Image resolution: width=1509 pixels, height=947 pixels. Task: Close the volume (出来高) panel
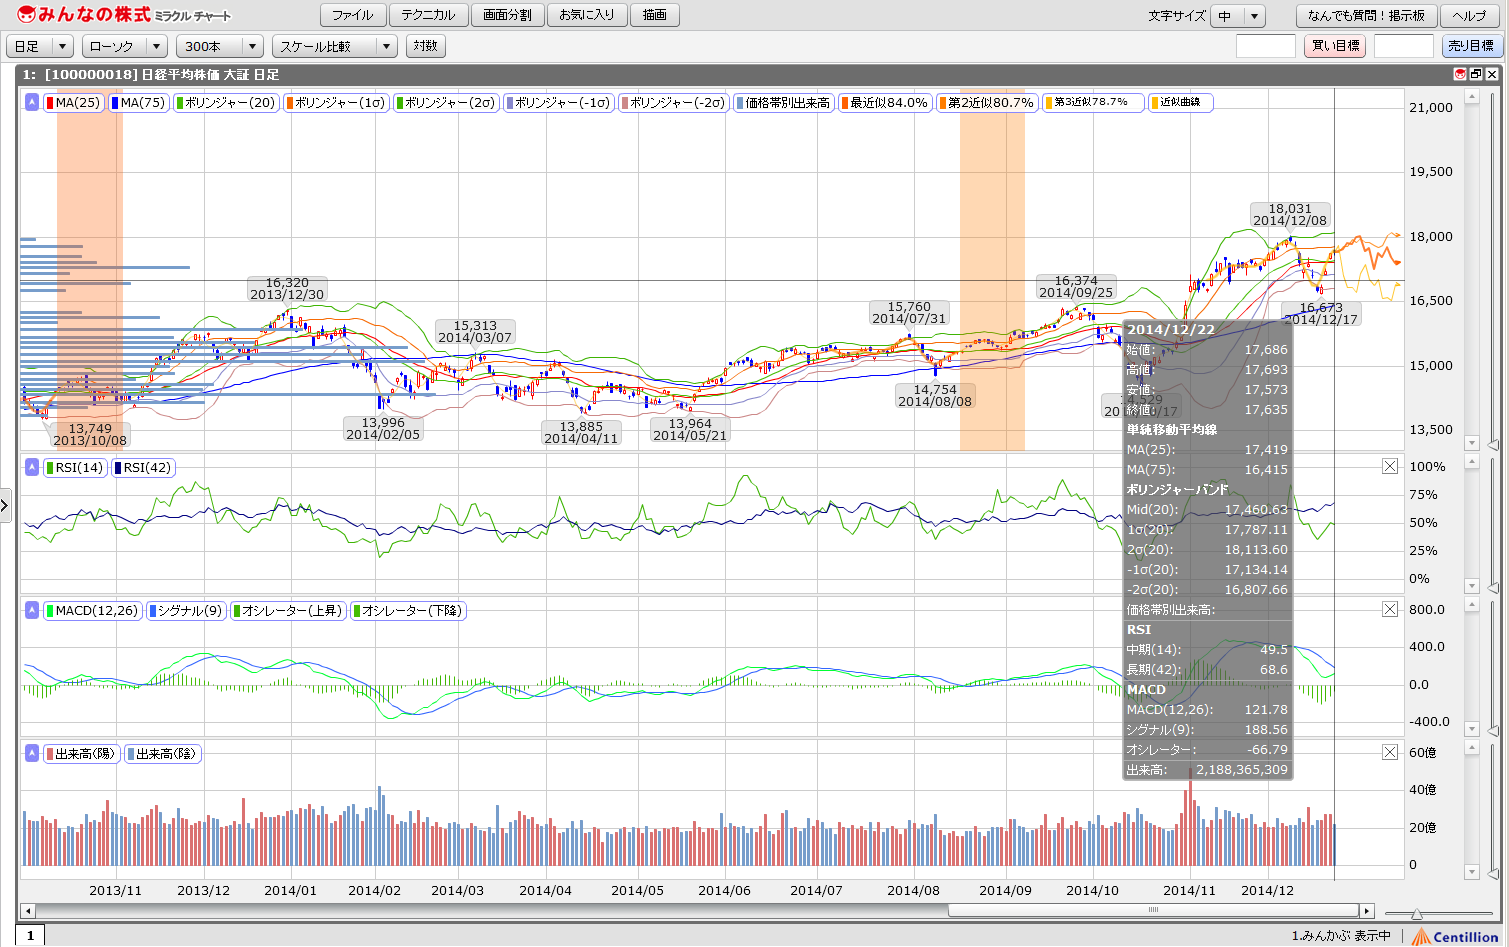click(x=1390, y=752)
